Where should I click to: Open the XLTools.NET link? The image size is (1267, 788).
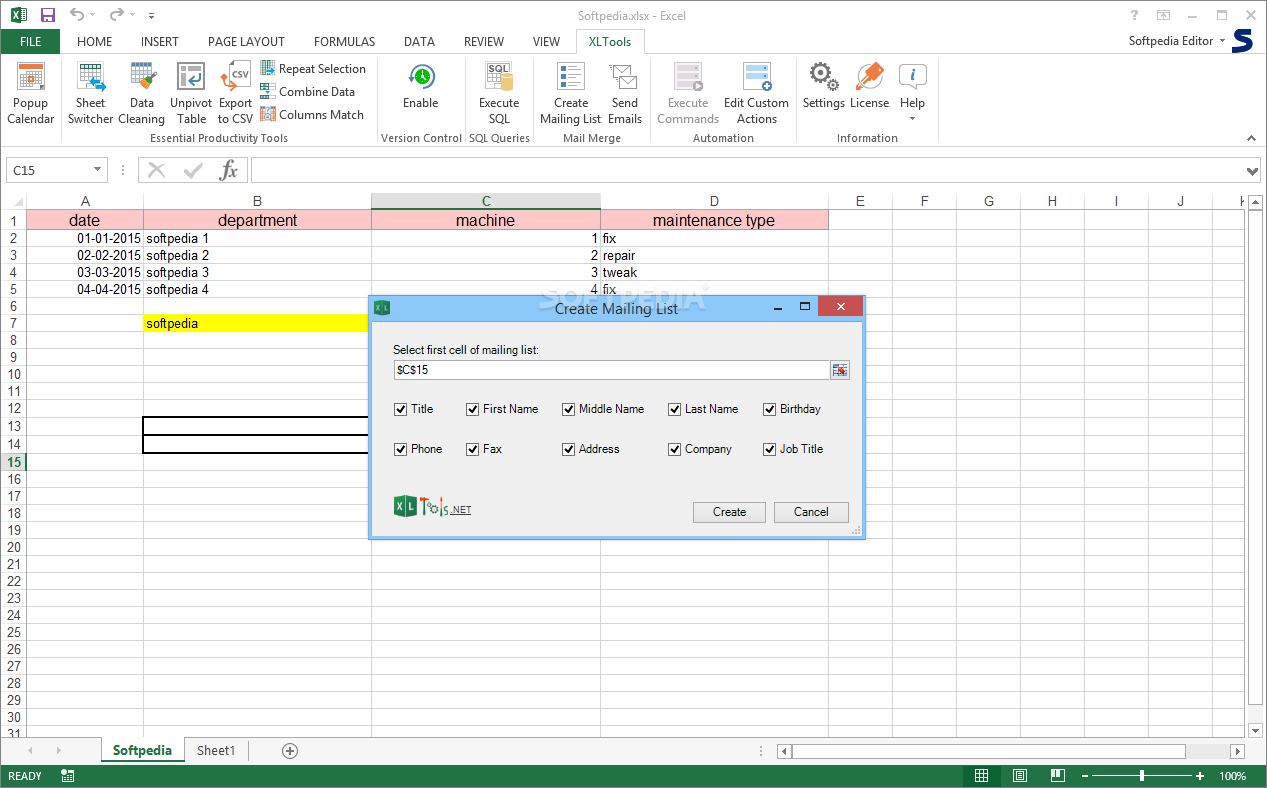432,507
